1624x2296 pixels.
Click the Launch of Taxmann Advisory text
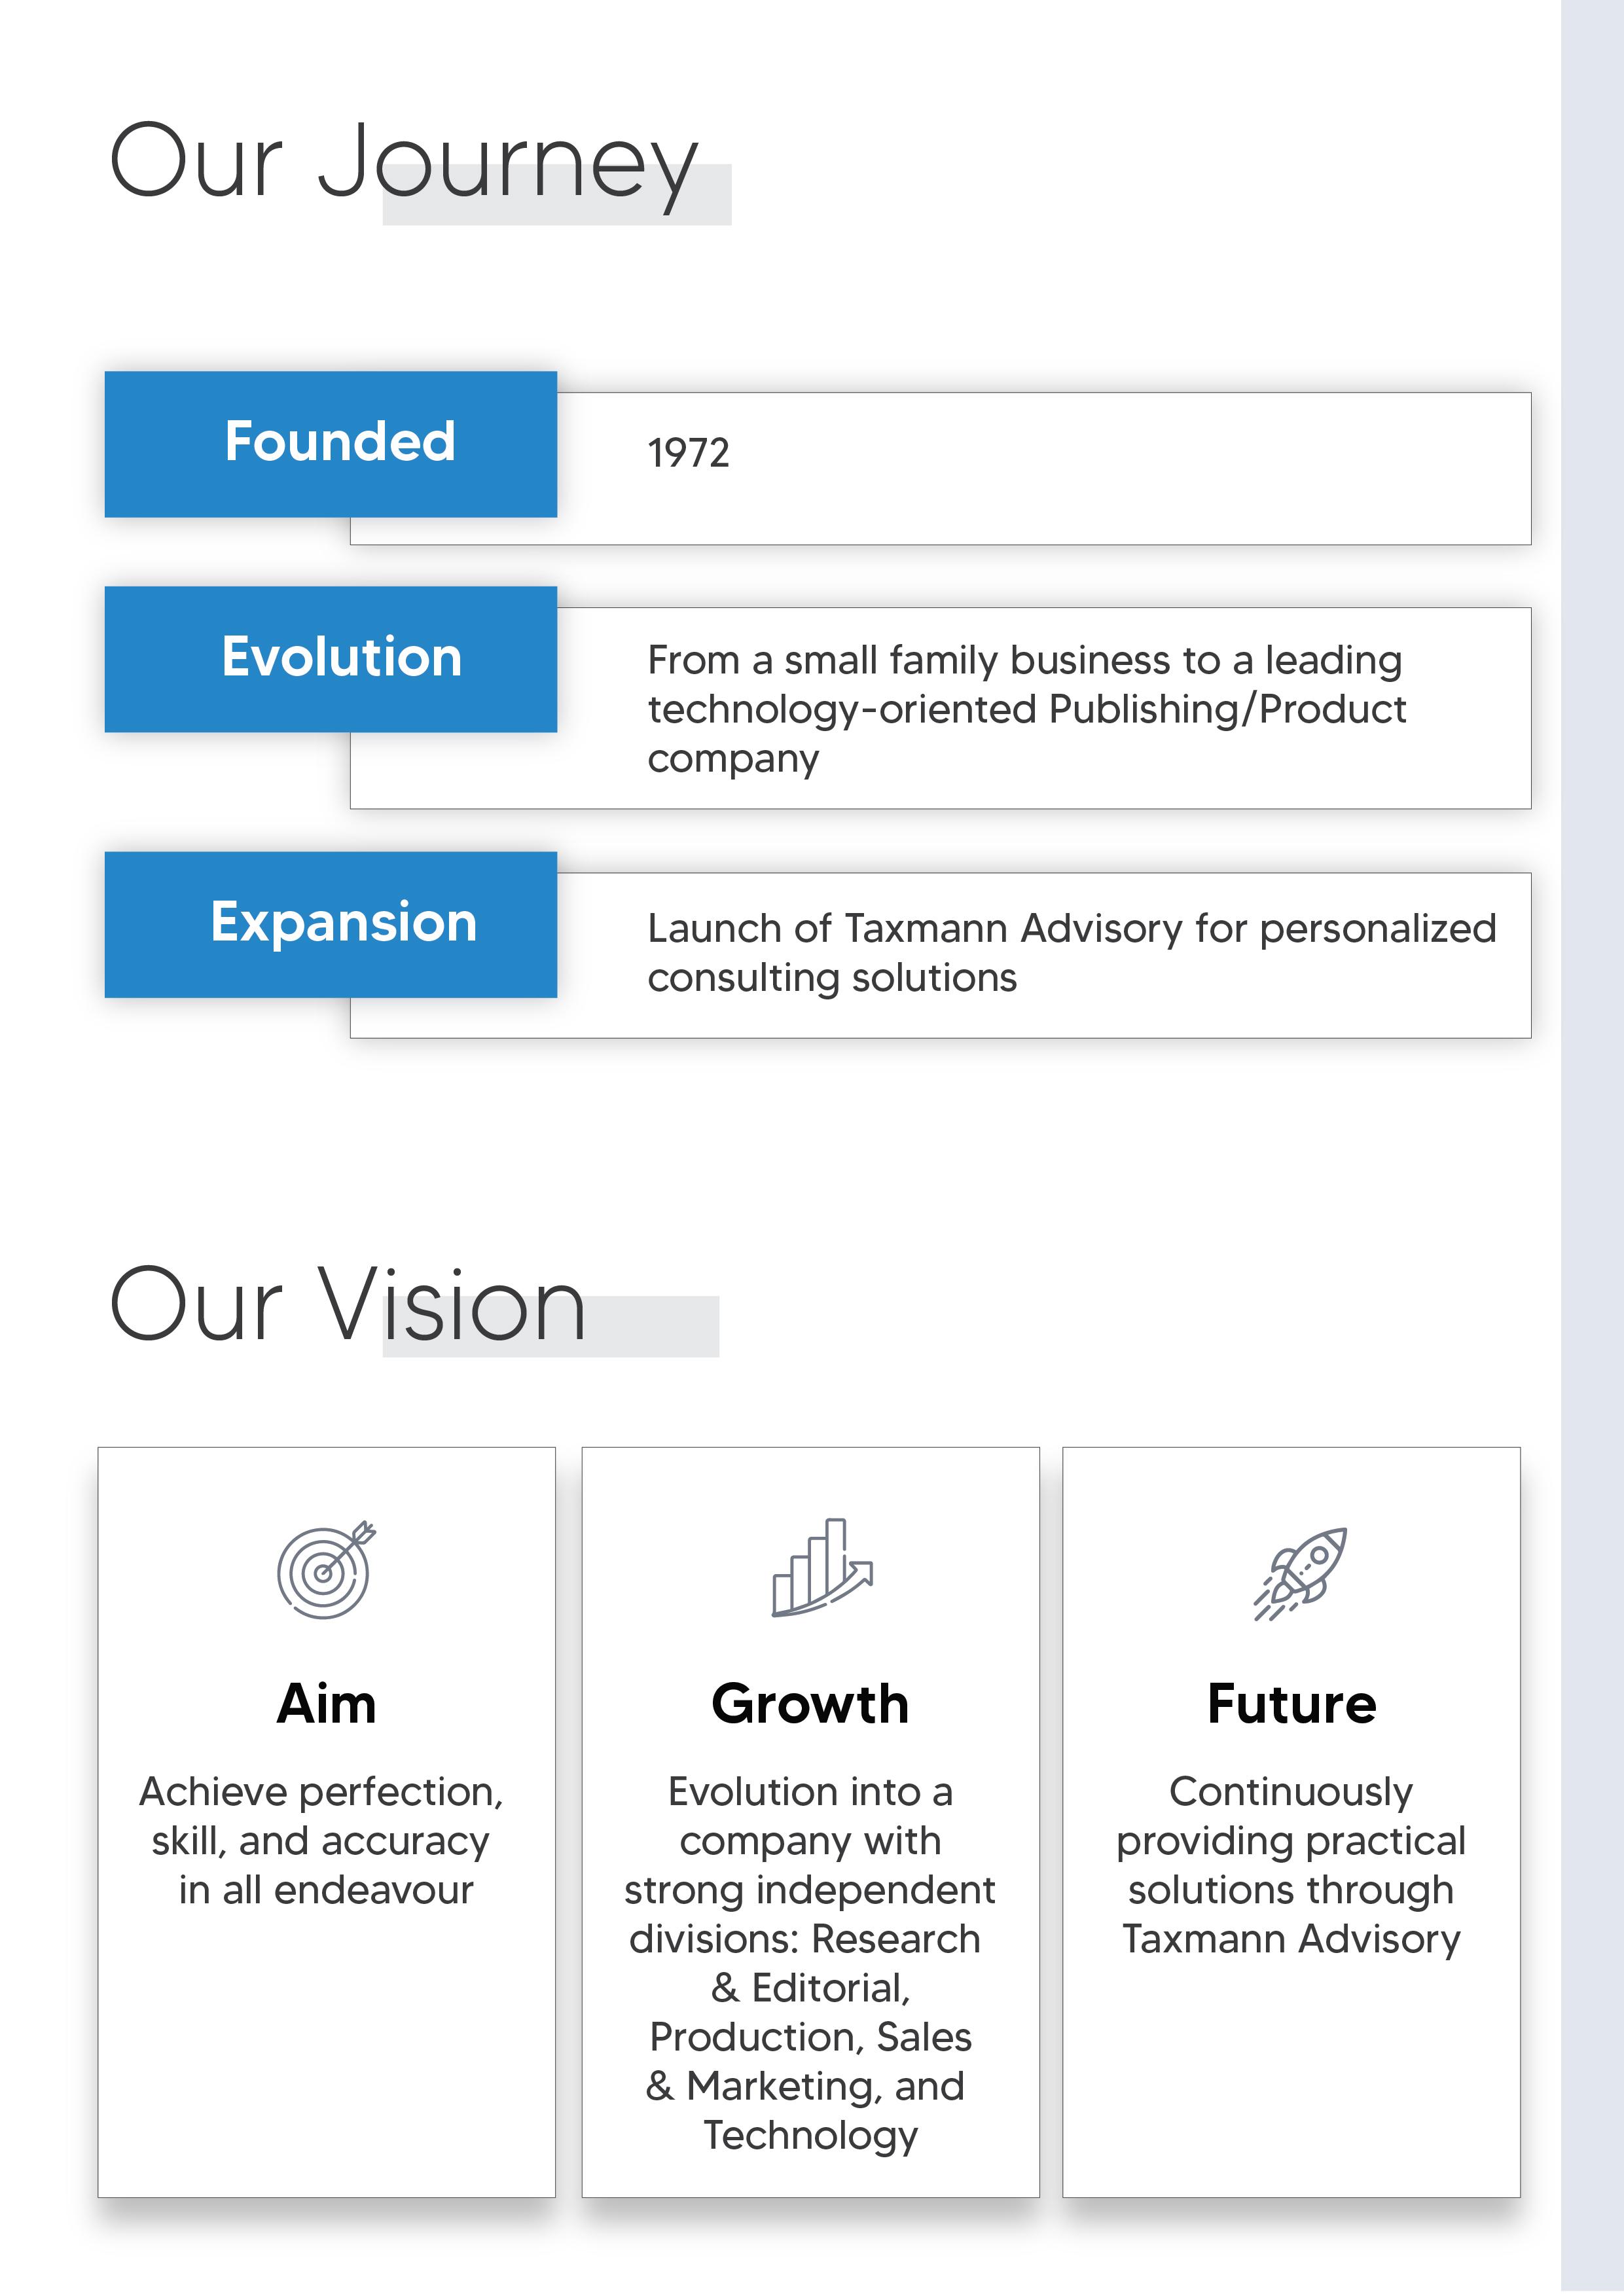pyautogui.click(x=1072, y=953)
